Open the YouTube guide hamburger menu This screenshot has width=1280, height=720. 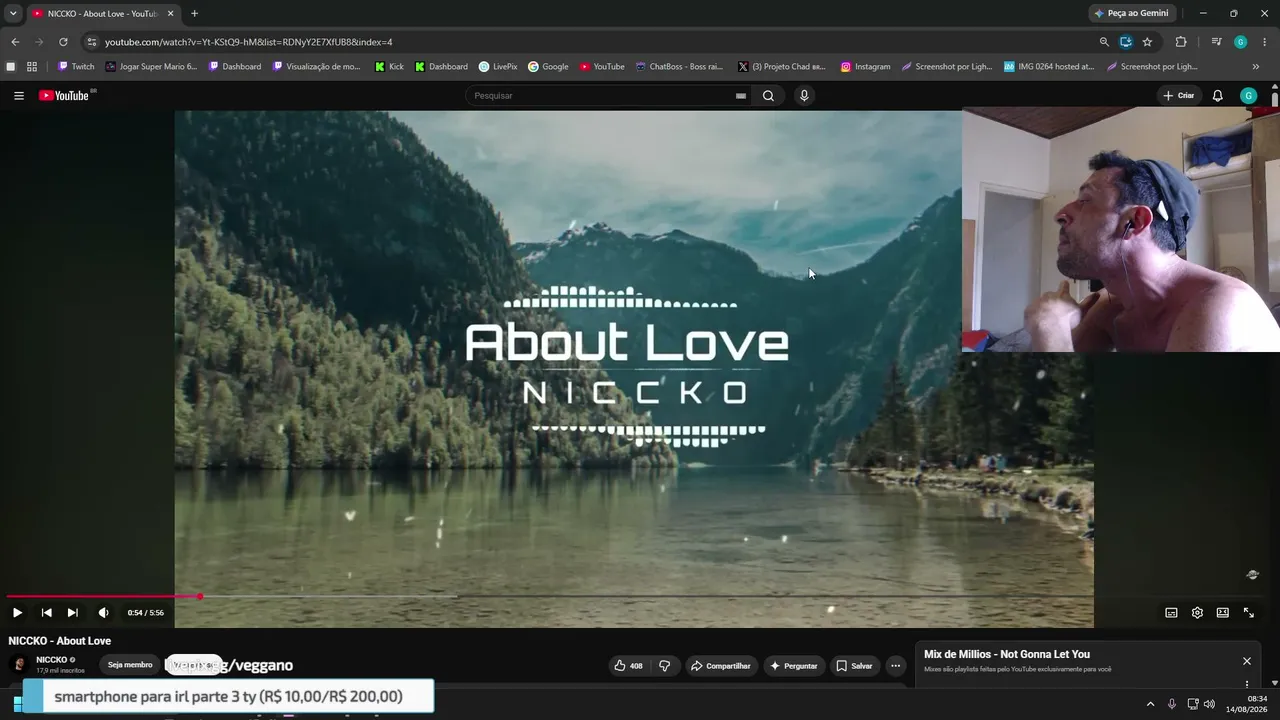click(19, 96)
